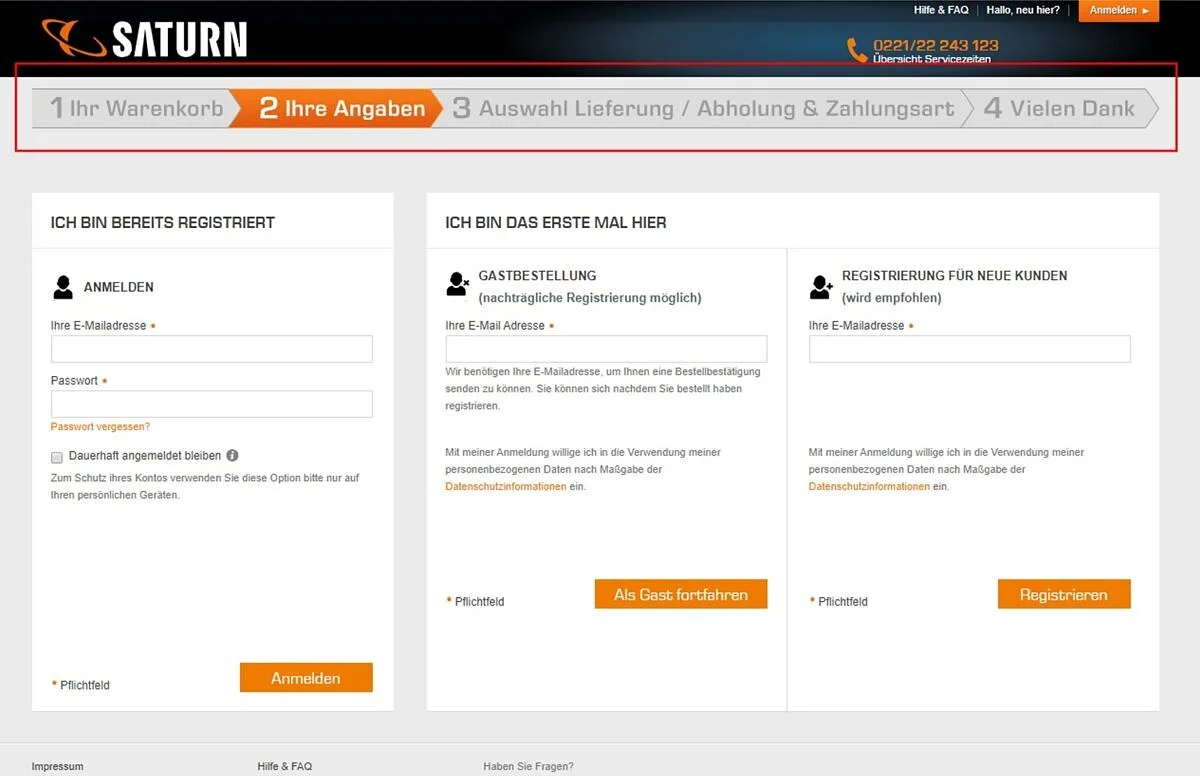
Task: Click the Anmelden button in the login form
Action: 306,678
